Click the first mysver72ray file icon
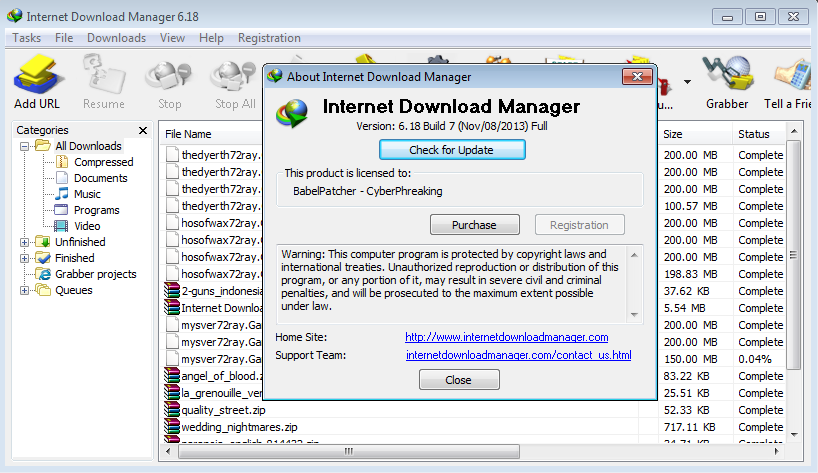818x473 pixels. tap(172, 325)
